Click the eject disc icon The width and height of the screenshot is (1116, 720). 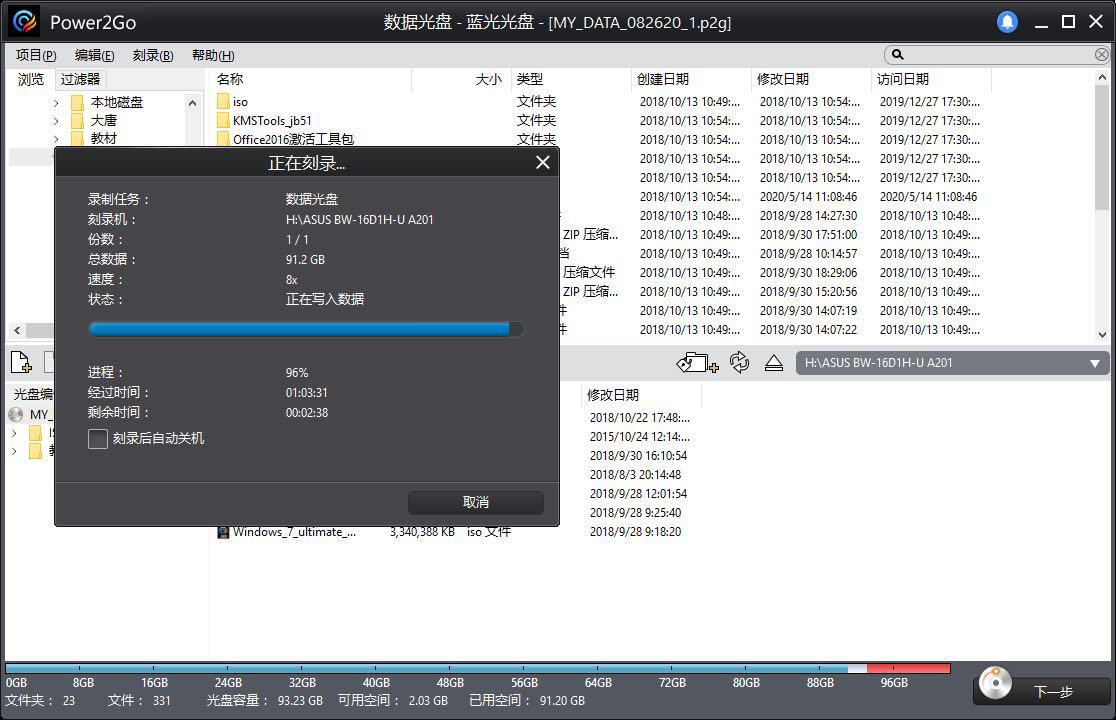point(774,363)
